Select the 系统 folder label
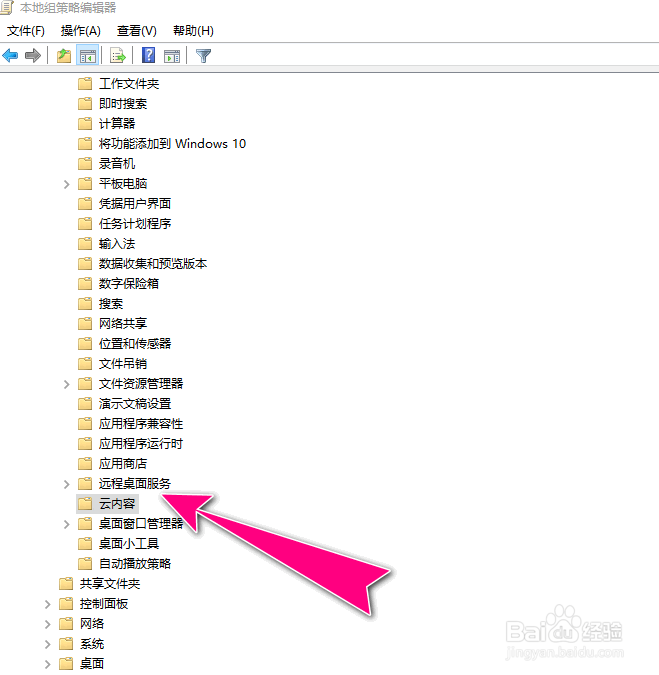The width and height of the screenshot is (659, 675). [x=92, y=644]
